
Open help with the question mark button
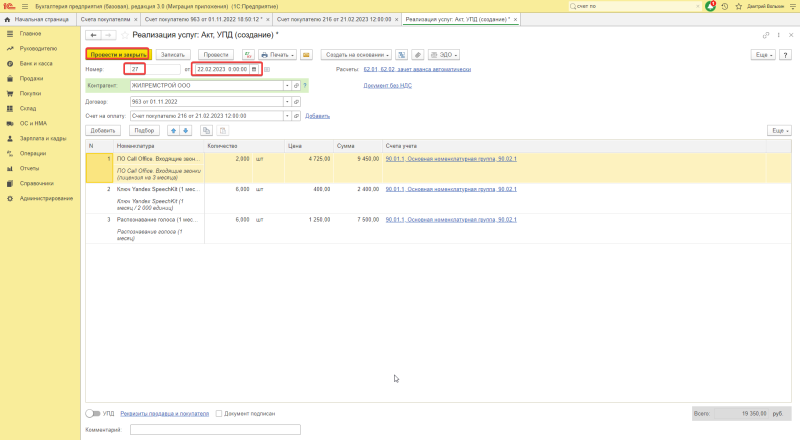785,55
